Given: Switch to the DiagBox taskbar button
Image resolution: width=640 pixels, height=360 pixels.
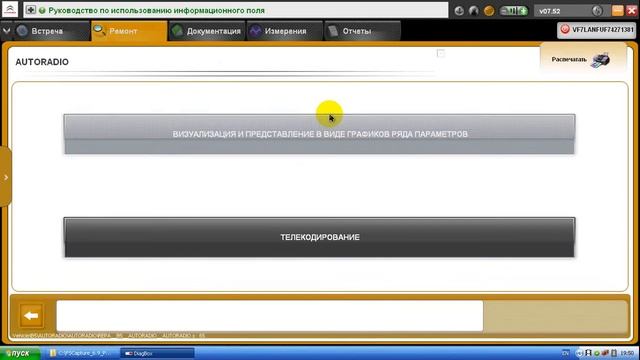Looking at the screenshot, I should tap(157, 353).
